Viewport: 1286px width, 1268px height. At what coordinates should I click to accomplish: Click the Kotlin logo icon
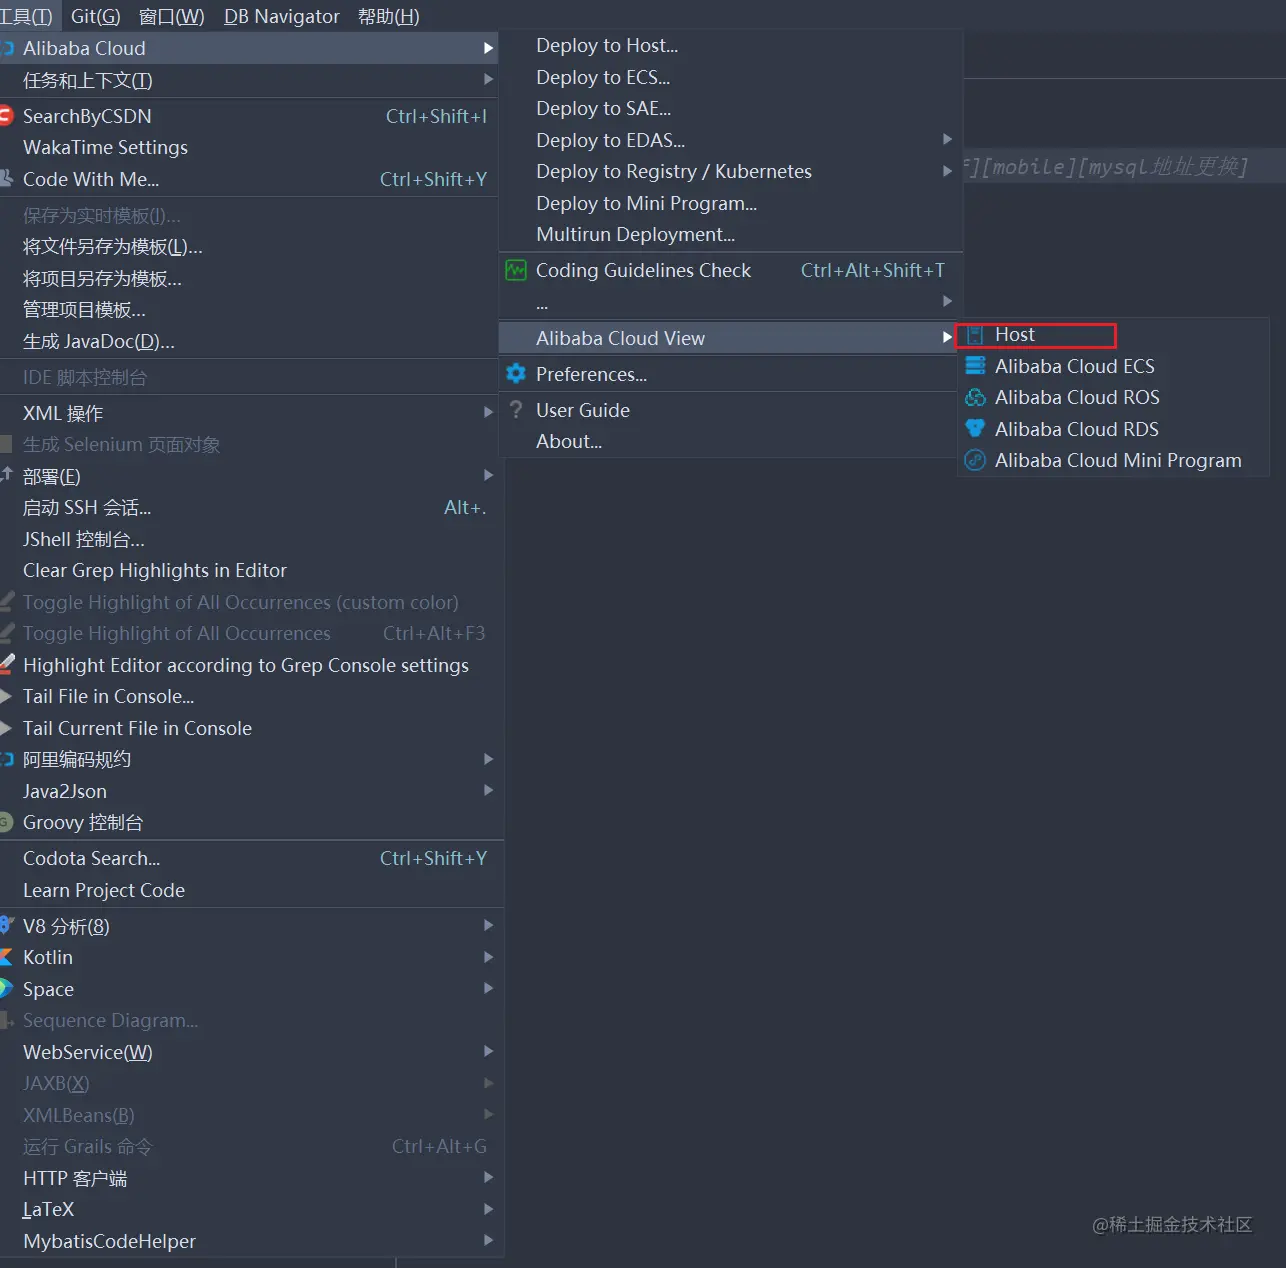click(x=6, y=957)
